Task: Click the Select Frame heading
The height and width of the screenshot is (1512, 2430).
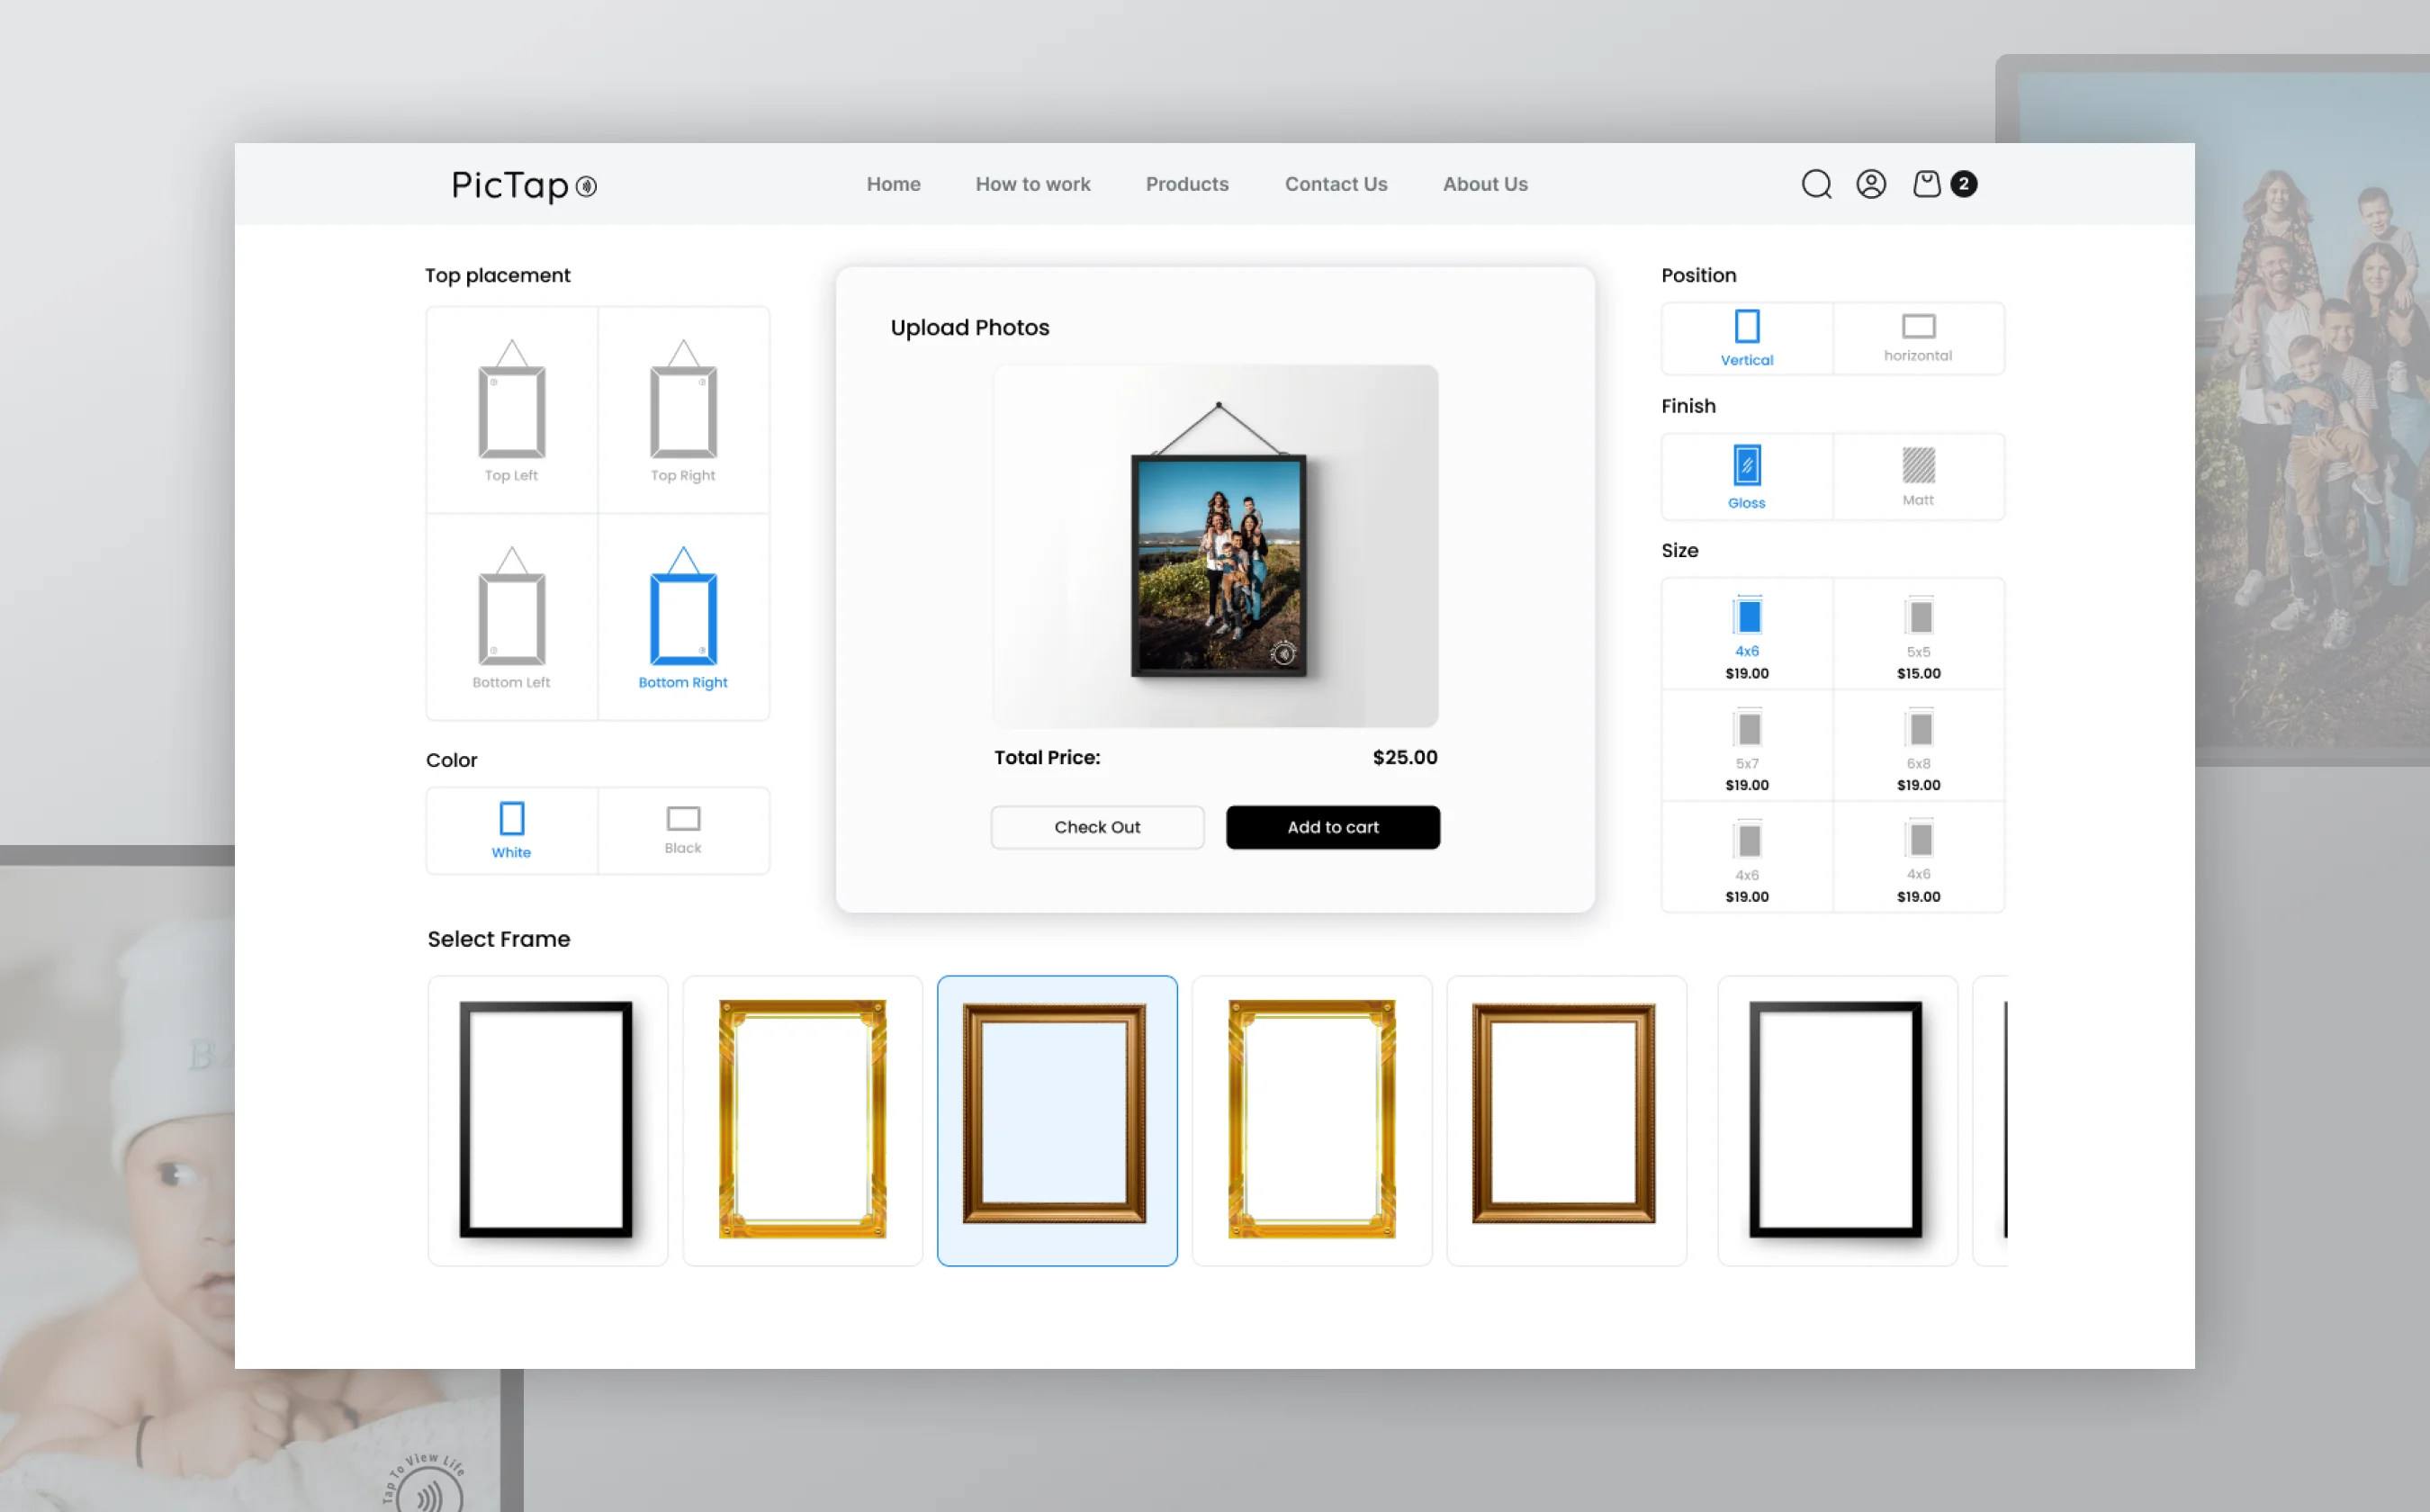Action: 498,939
